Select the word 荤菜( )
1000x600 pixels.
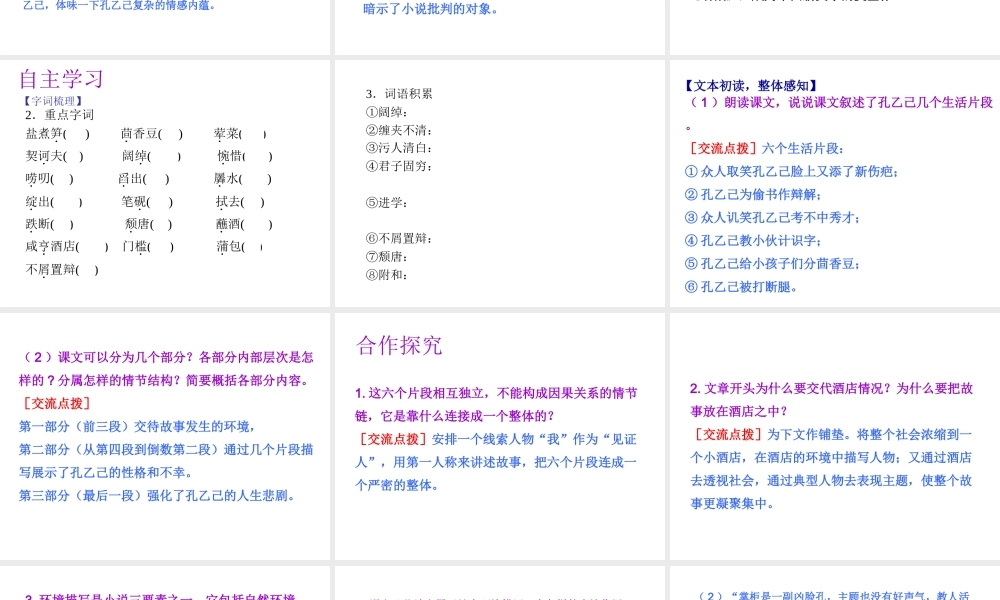coord(240,134)
